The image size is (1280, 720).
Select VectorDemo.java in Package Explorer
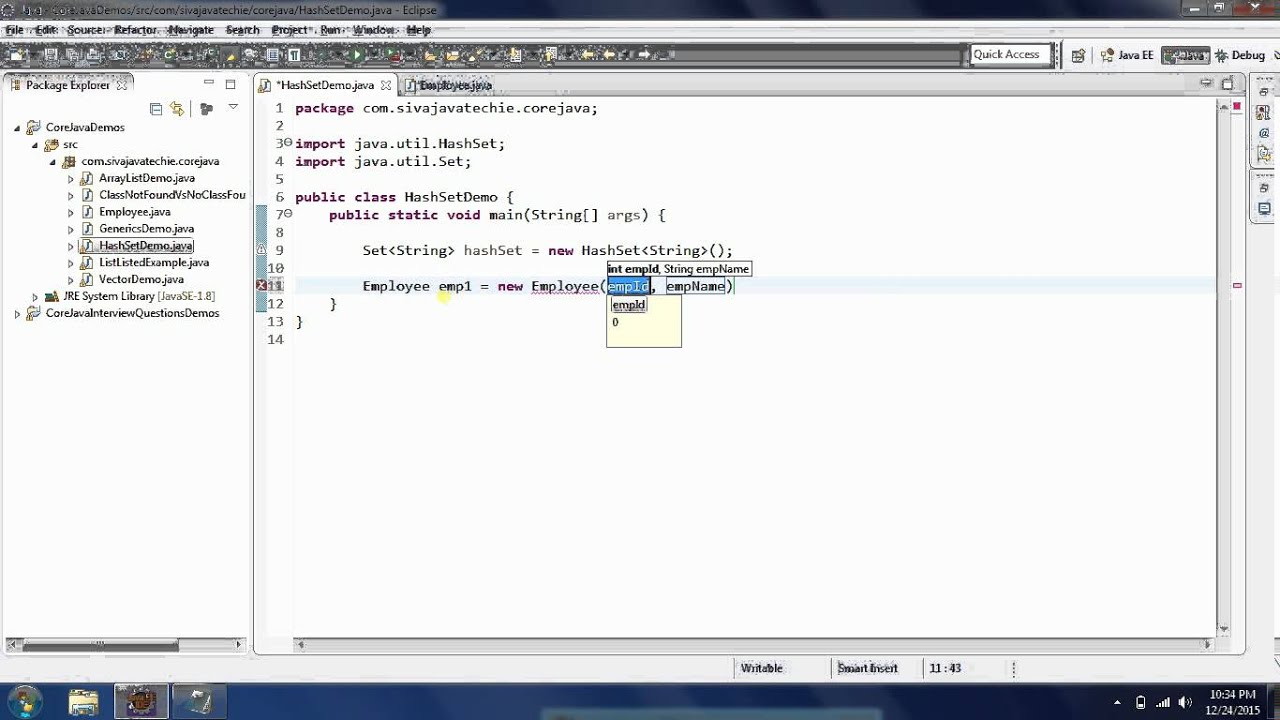click(x=141, y=280)
